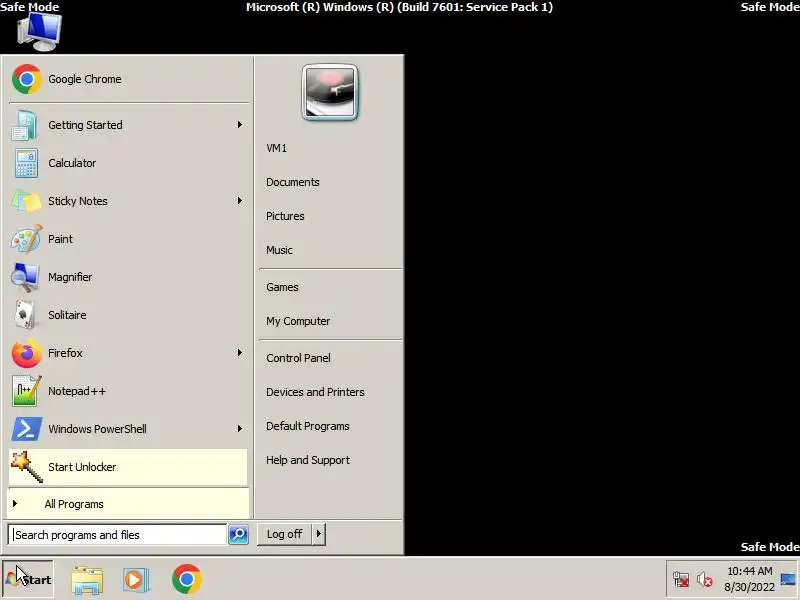Open My Computer
Screen dimensions: 800x600
[x=298, y=321]
